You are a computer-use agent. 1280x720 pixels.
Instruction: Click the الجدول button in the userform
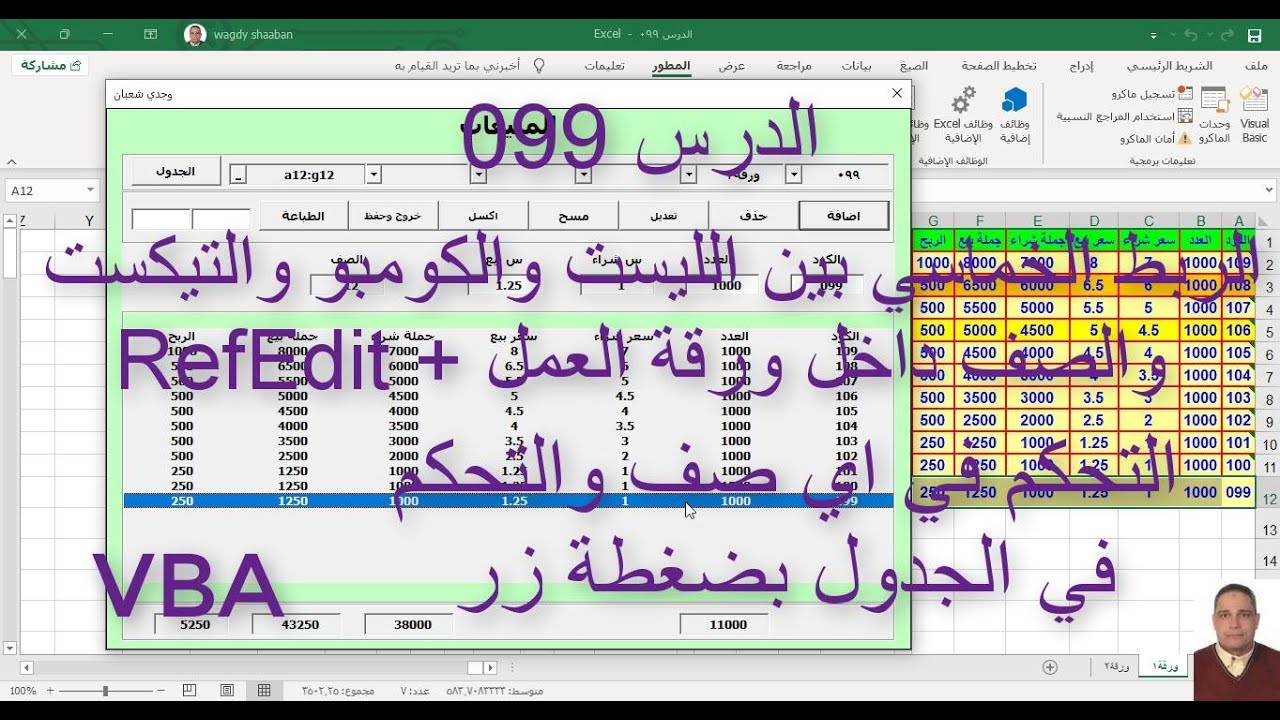tap(175, 171)
